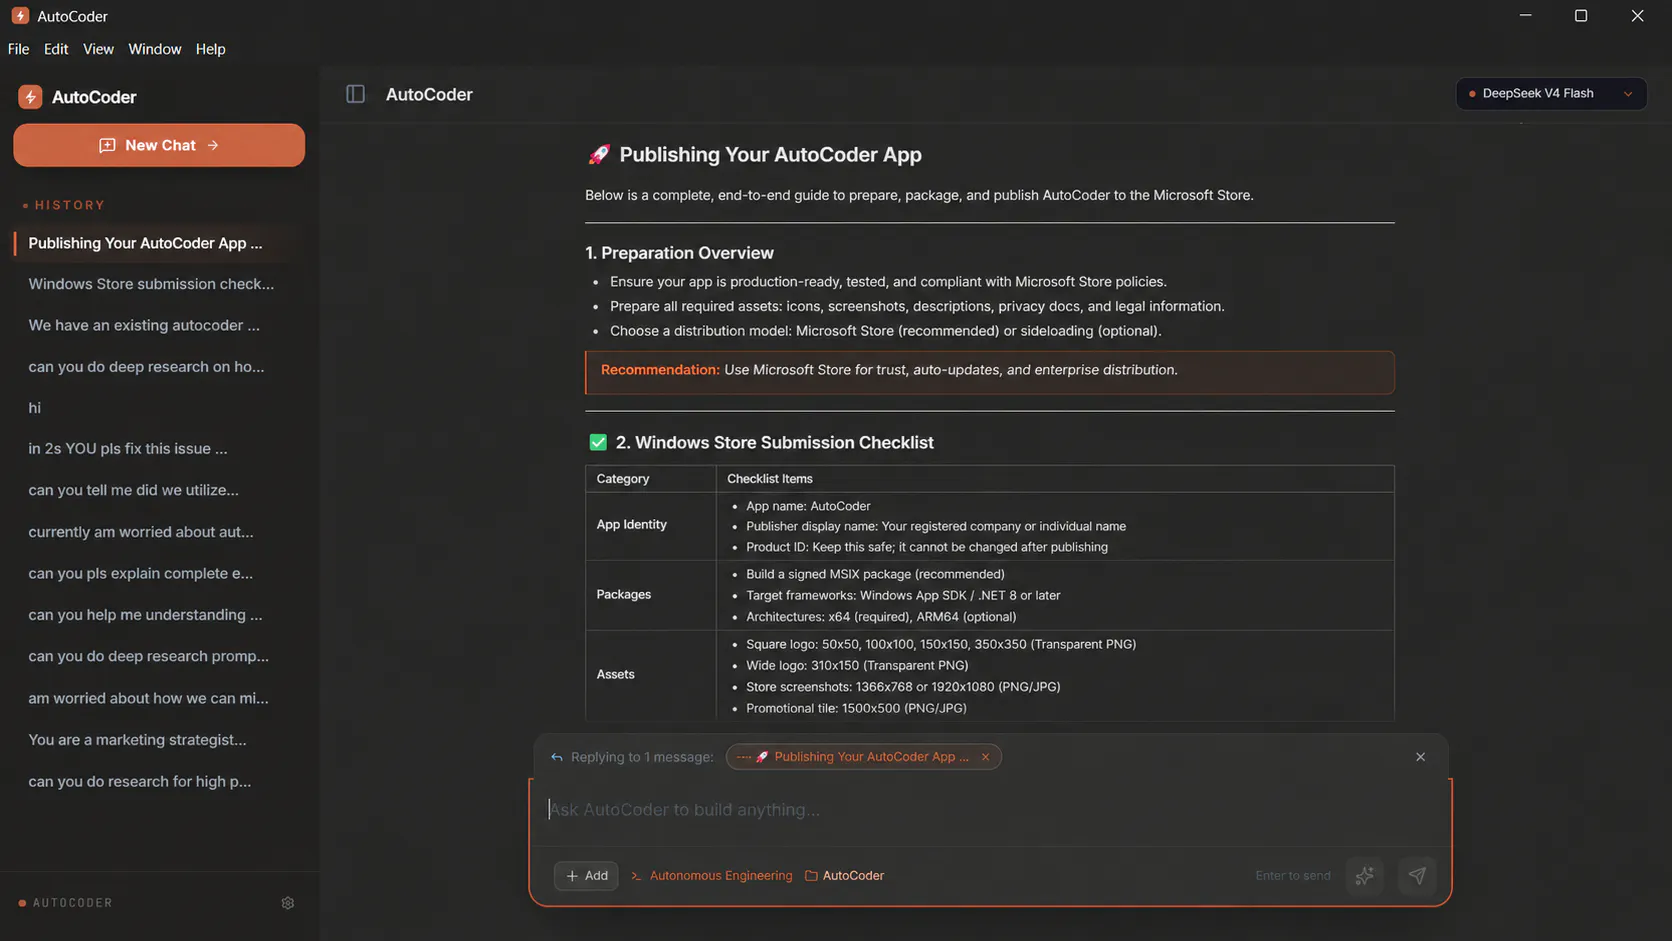Click the AutoCoder header title text

pos(429,94)
